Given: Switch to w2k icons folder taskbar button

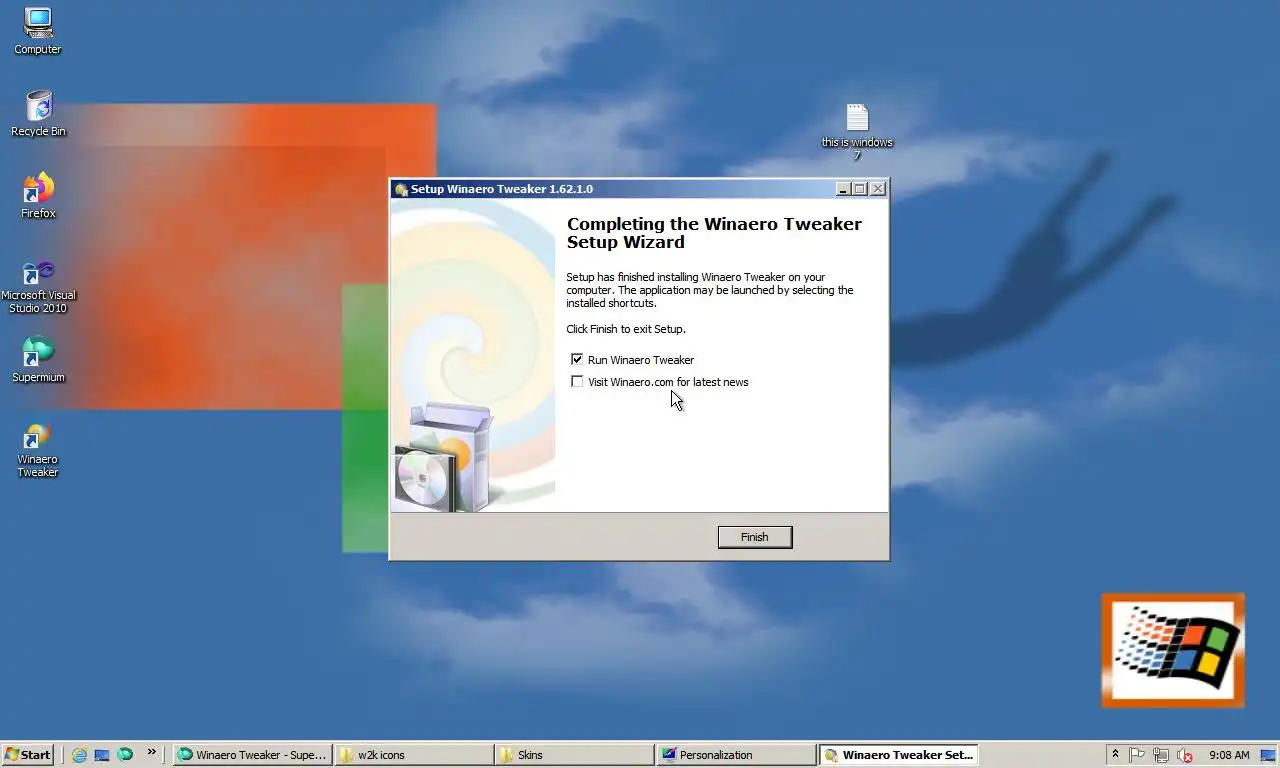Looking at the screenshot, I should pyautogui.click(x=413, y=755).
